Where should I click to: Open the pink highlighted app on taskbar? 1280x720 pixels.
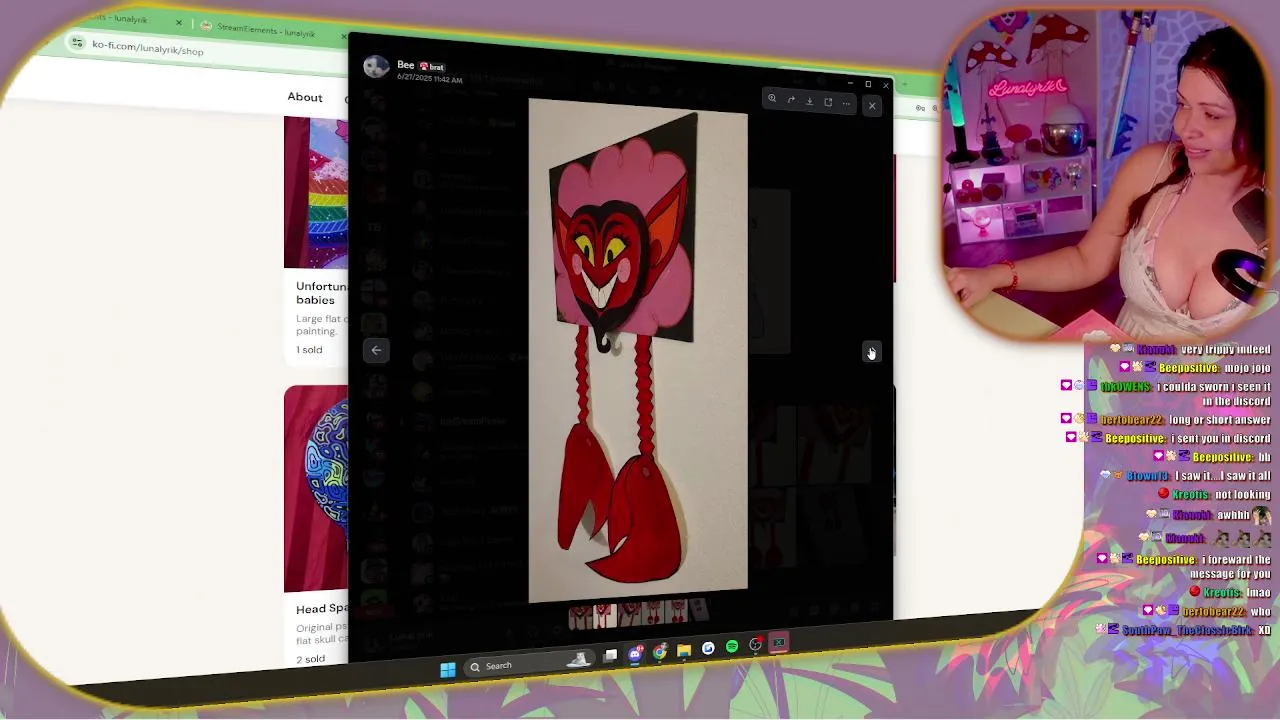(779, 642)
